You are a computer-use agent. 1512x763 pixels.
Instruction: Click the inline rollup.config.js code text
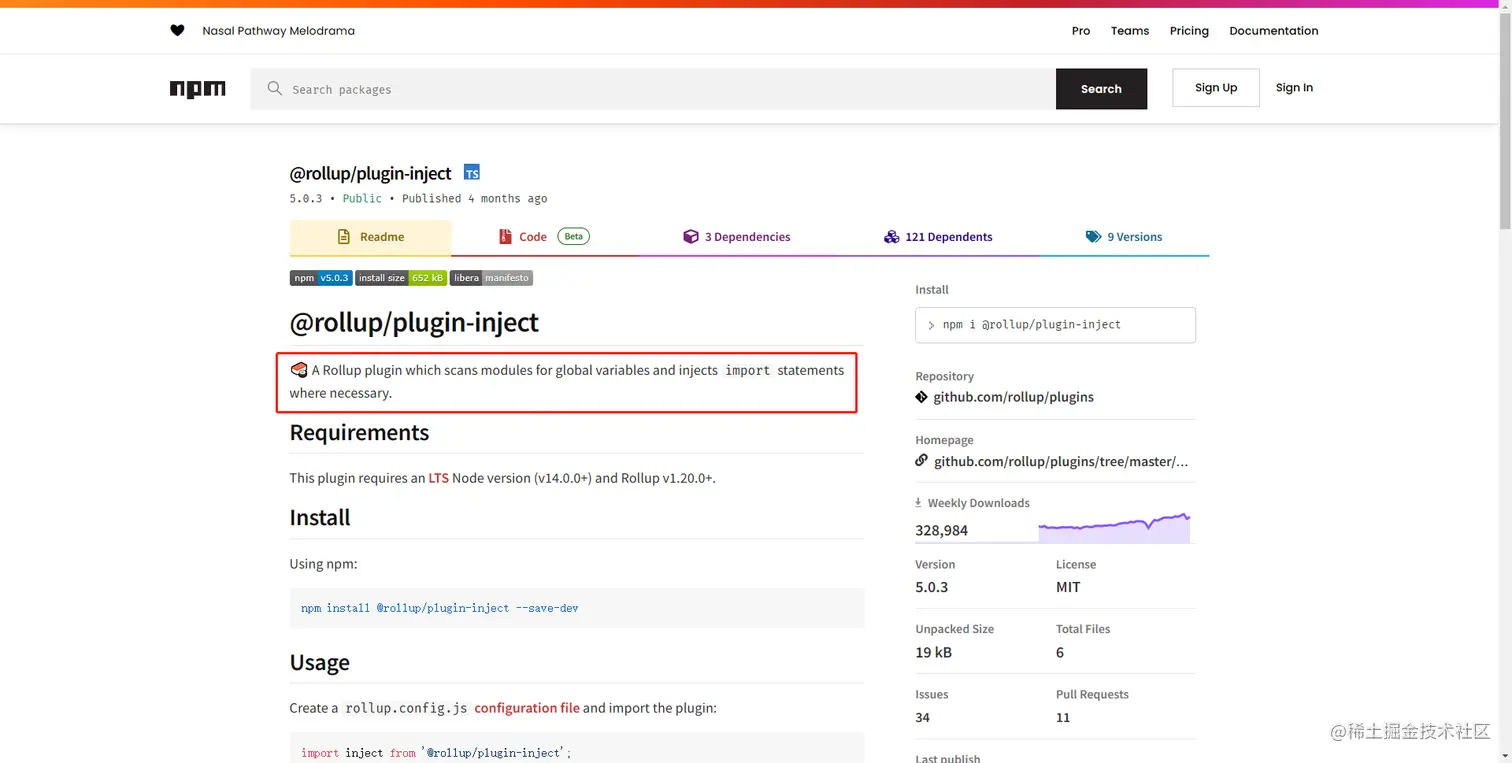(406, 708)
